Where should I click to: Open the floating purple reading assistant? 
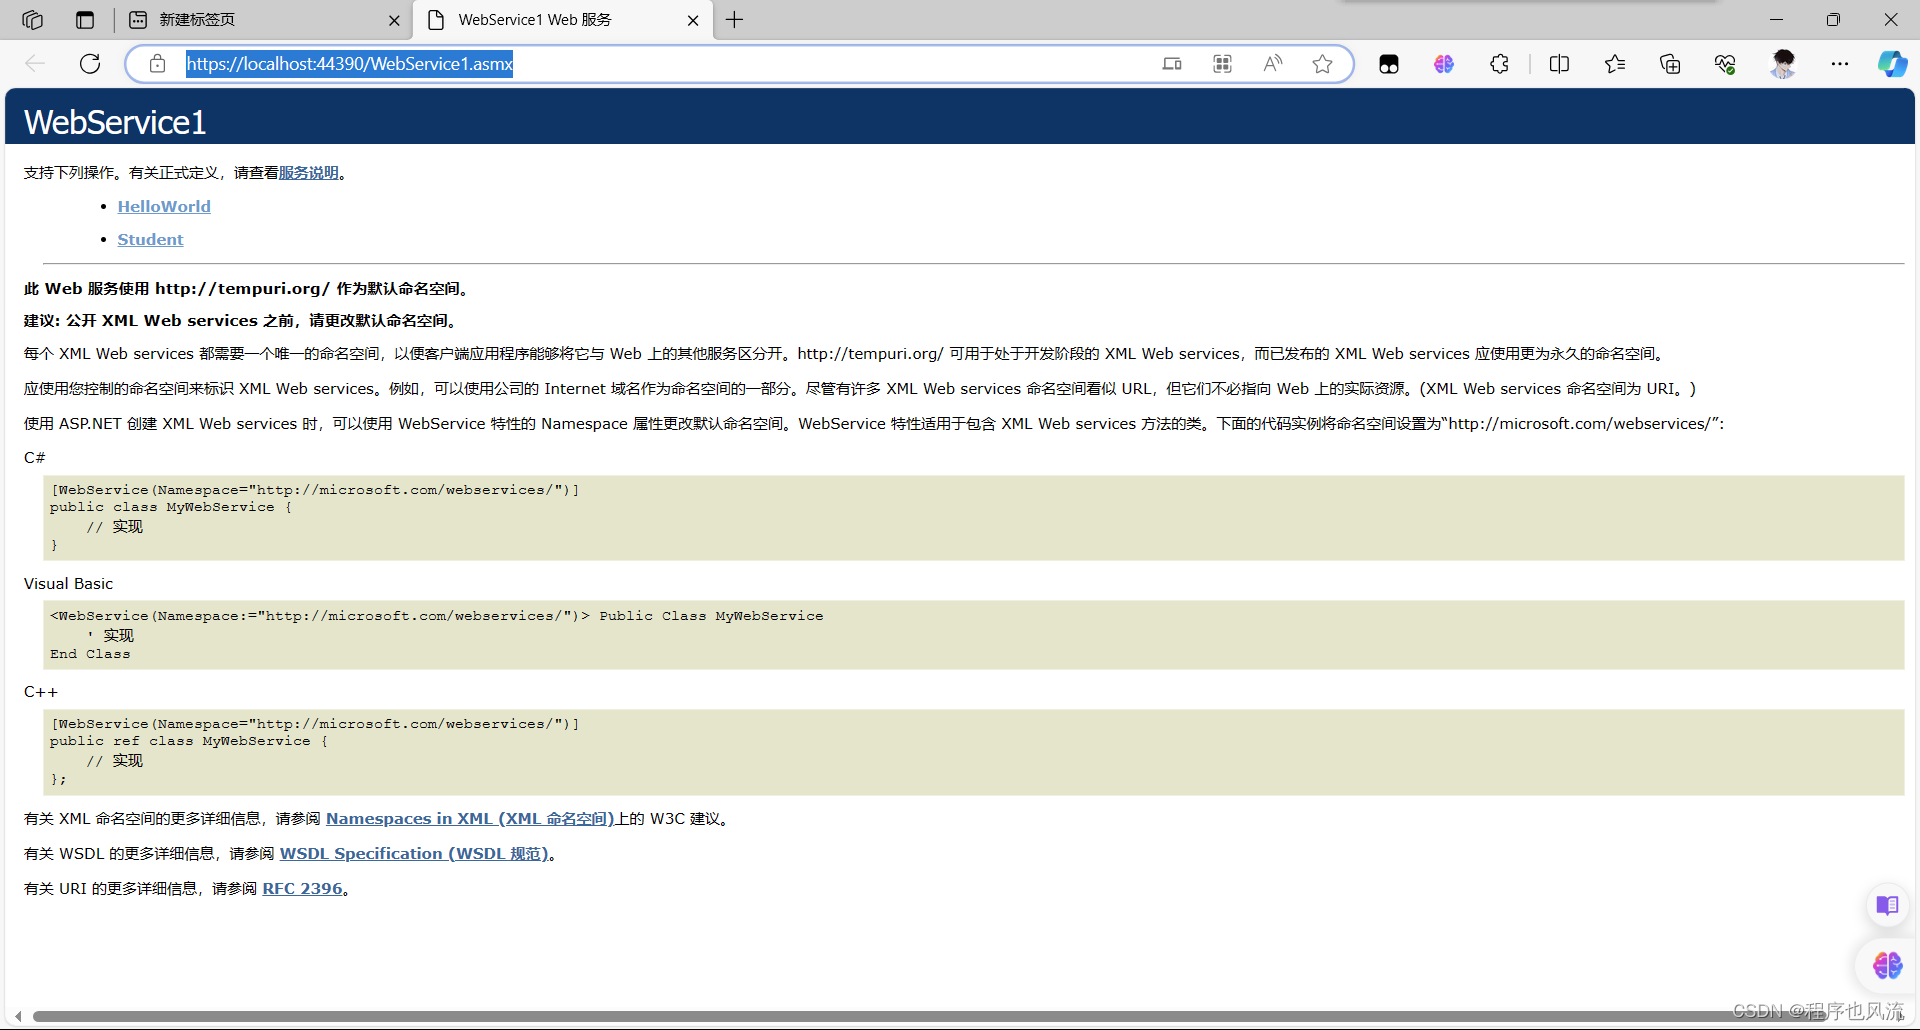(x=1886, y=905)
